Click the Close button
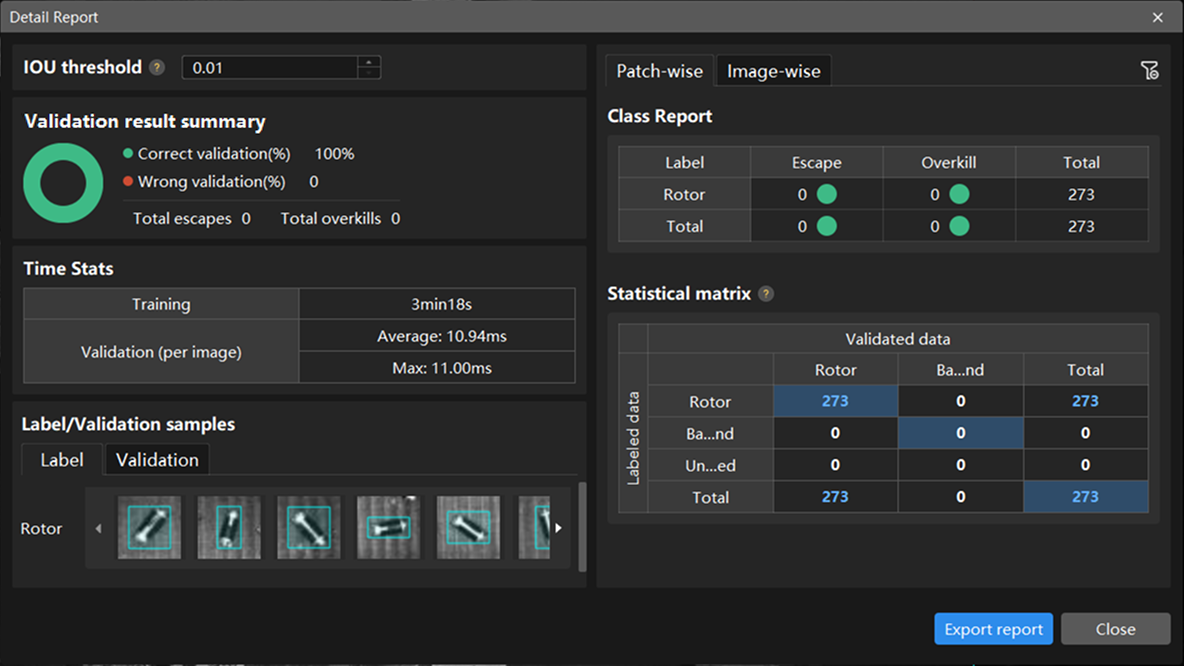This screenshot has height=666, width=1184. point(1115,629)
